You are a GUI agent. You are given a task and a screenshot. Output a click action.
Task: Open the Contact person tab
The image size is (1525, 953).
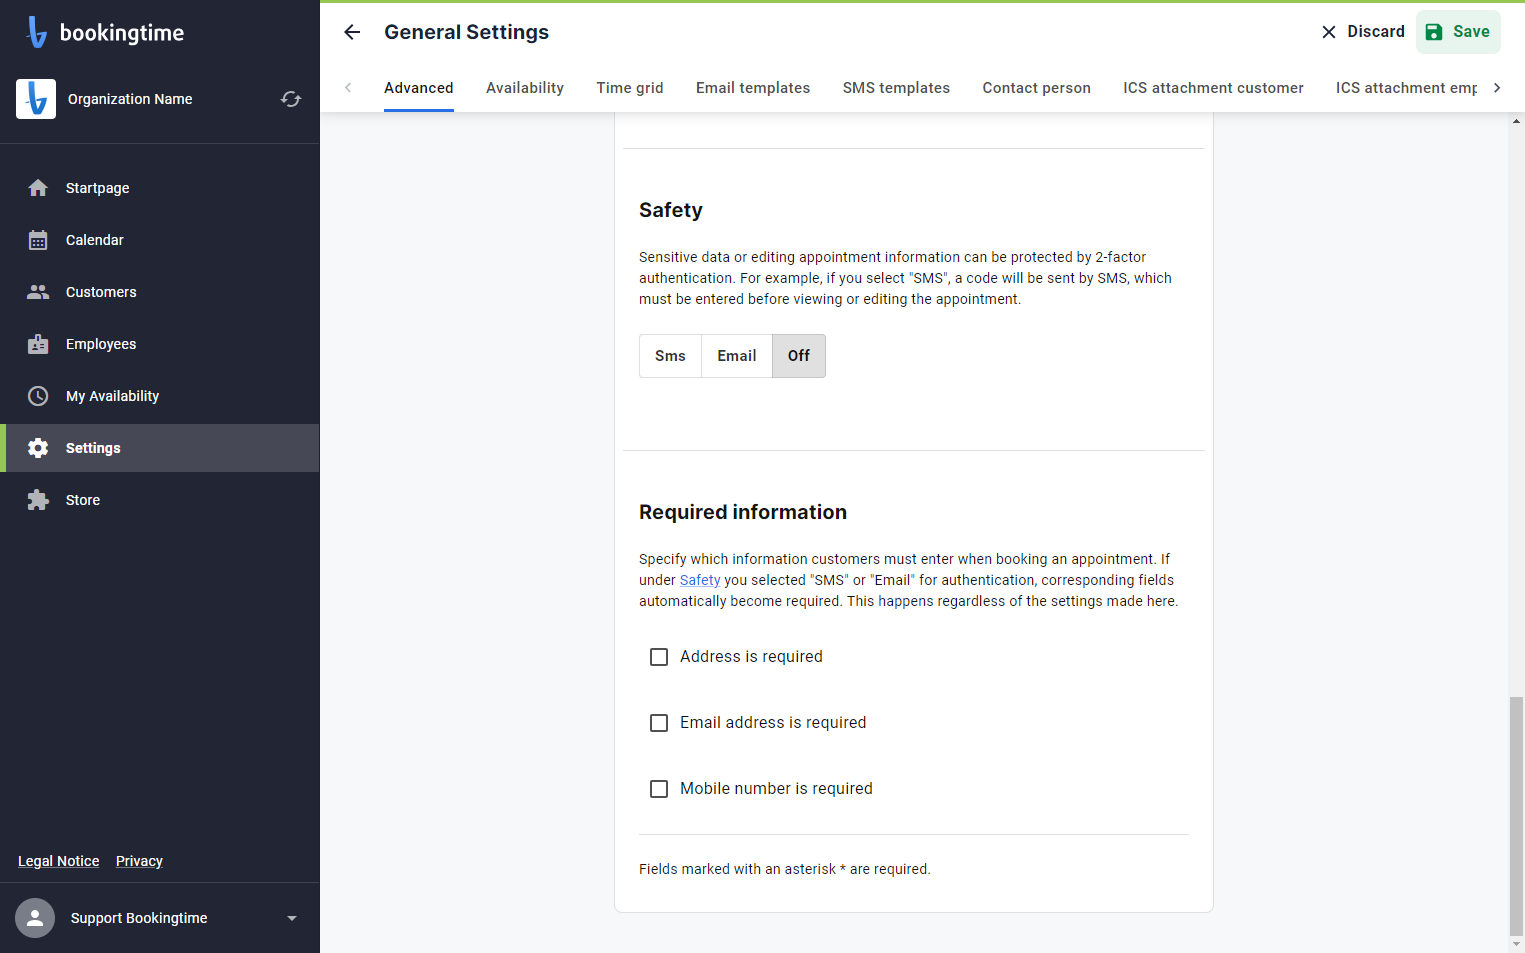click(x=1037, y=88)
